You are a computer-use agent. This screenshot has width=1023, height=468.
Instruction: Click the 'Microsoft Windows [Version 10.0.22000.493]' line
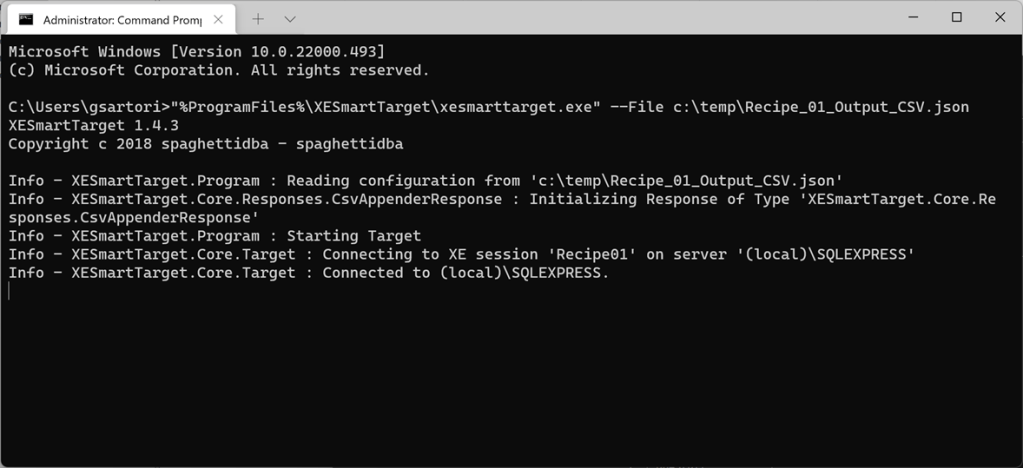pyautogui.click(x=196, y=51)
